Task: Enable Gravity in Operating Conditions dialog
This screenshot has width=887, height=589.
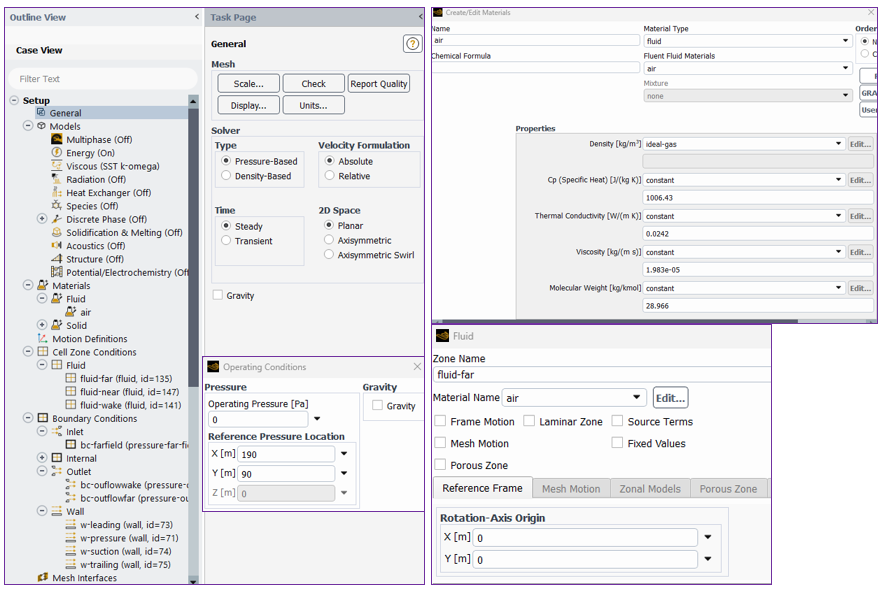Action: click(377, 405)
